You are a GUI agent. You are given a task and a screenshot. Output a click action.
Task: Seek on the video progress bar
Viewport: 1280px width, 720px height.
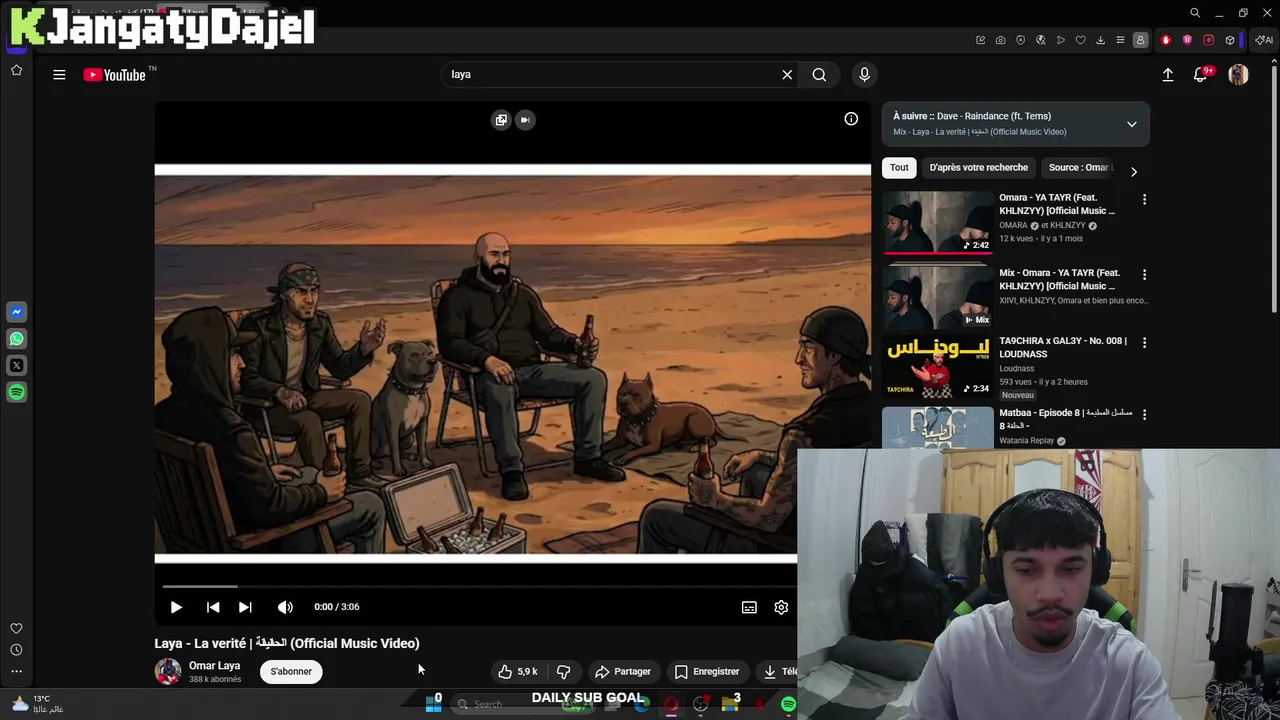click(476, 587)
